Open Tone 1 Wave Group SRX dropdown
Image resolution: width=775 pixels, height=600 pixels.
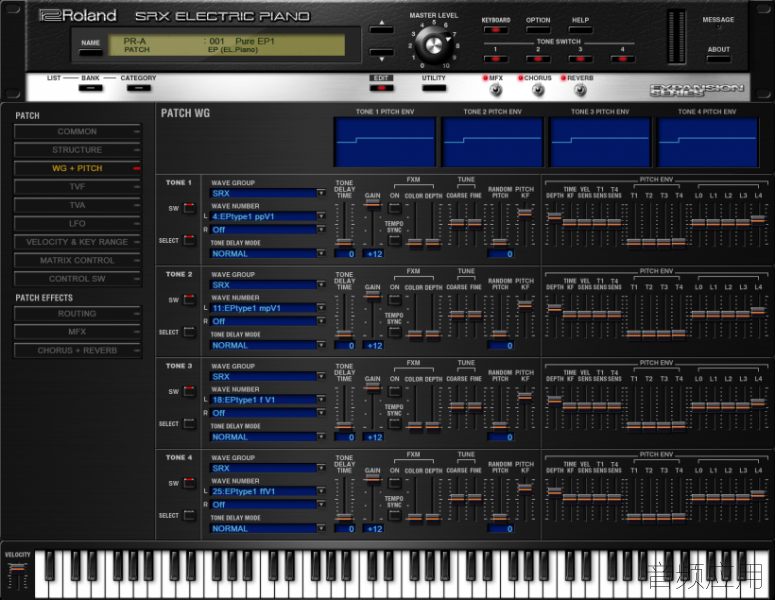[x=267, y=193]
